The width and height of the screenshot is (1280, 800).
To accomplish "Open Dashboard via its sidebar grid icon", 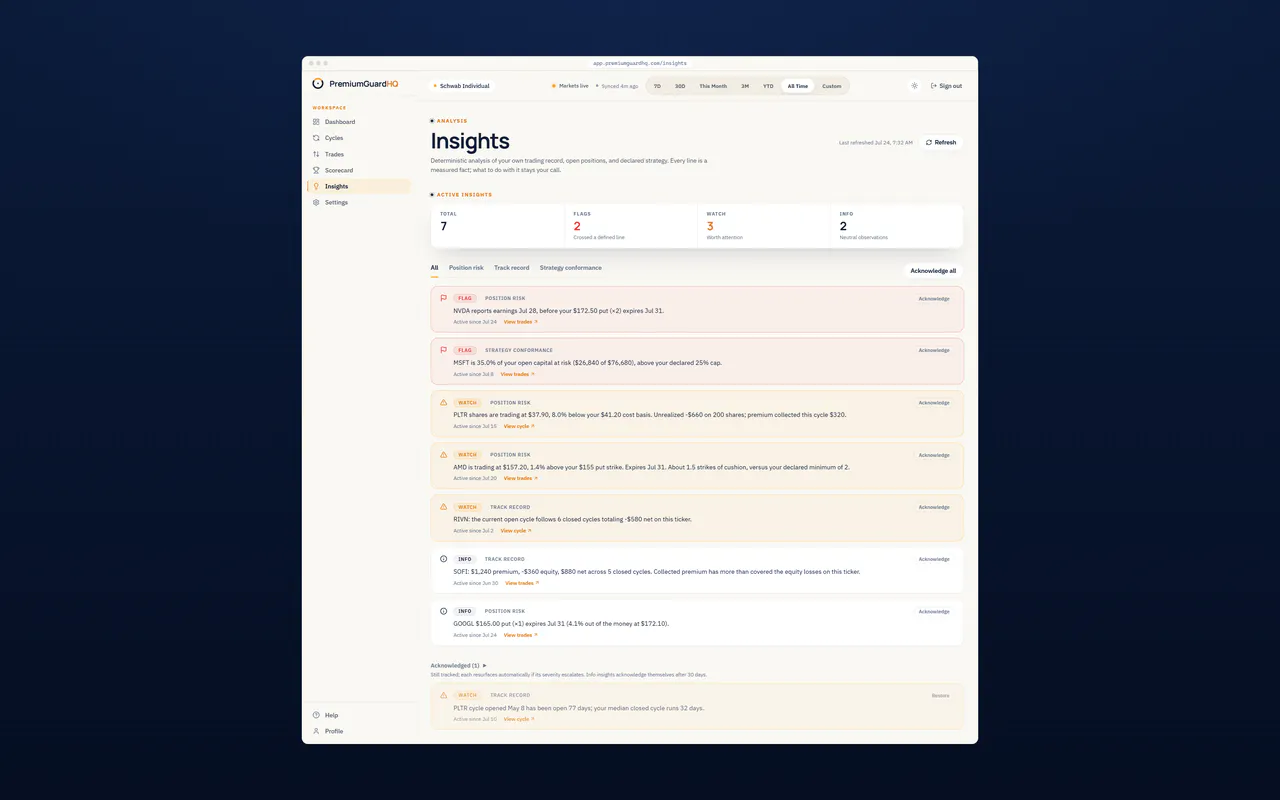I will click(x=316, y=122).
